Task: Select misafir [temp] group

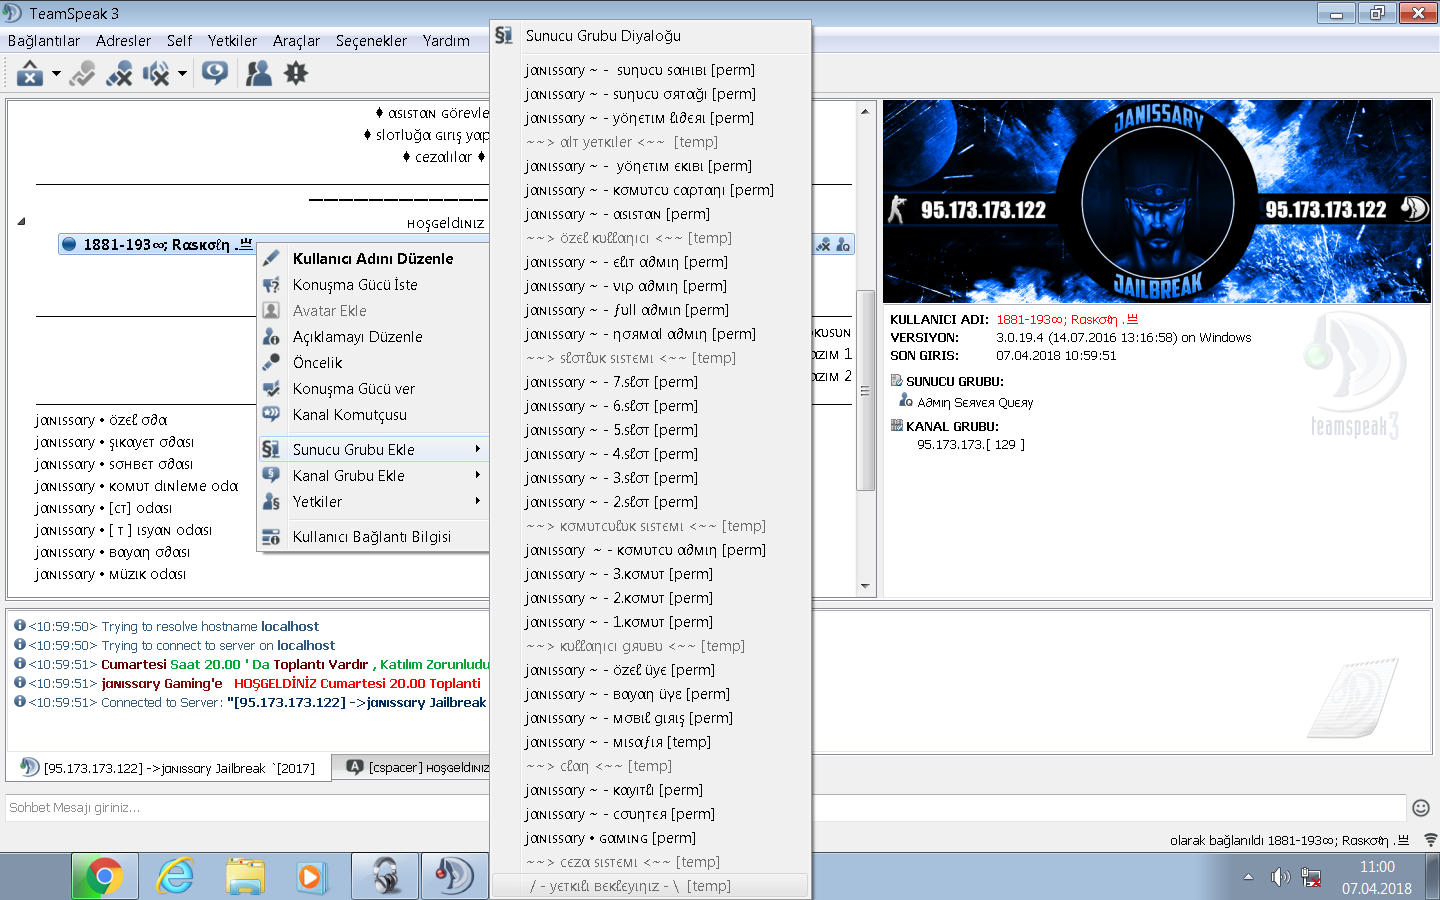Action: 650,742
